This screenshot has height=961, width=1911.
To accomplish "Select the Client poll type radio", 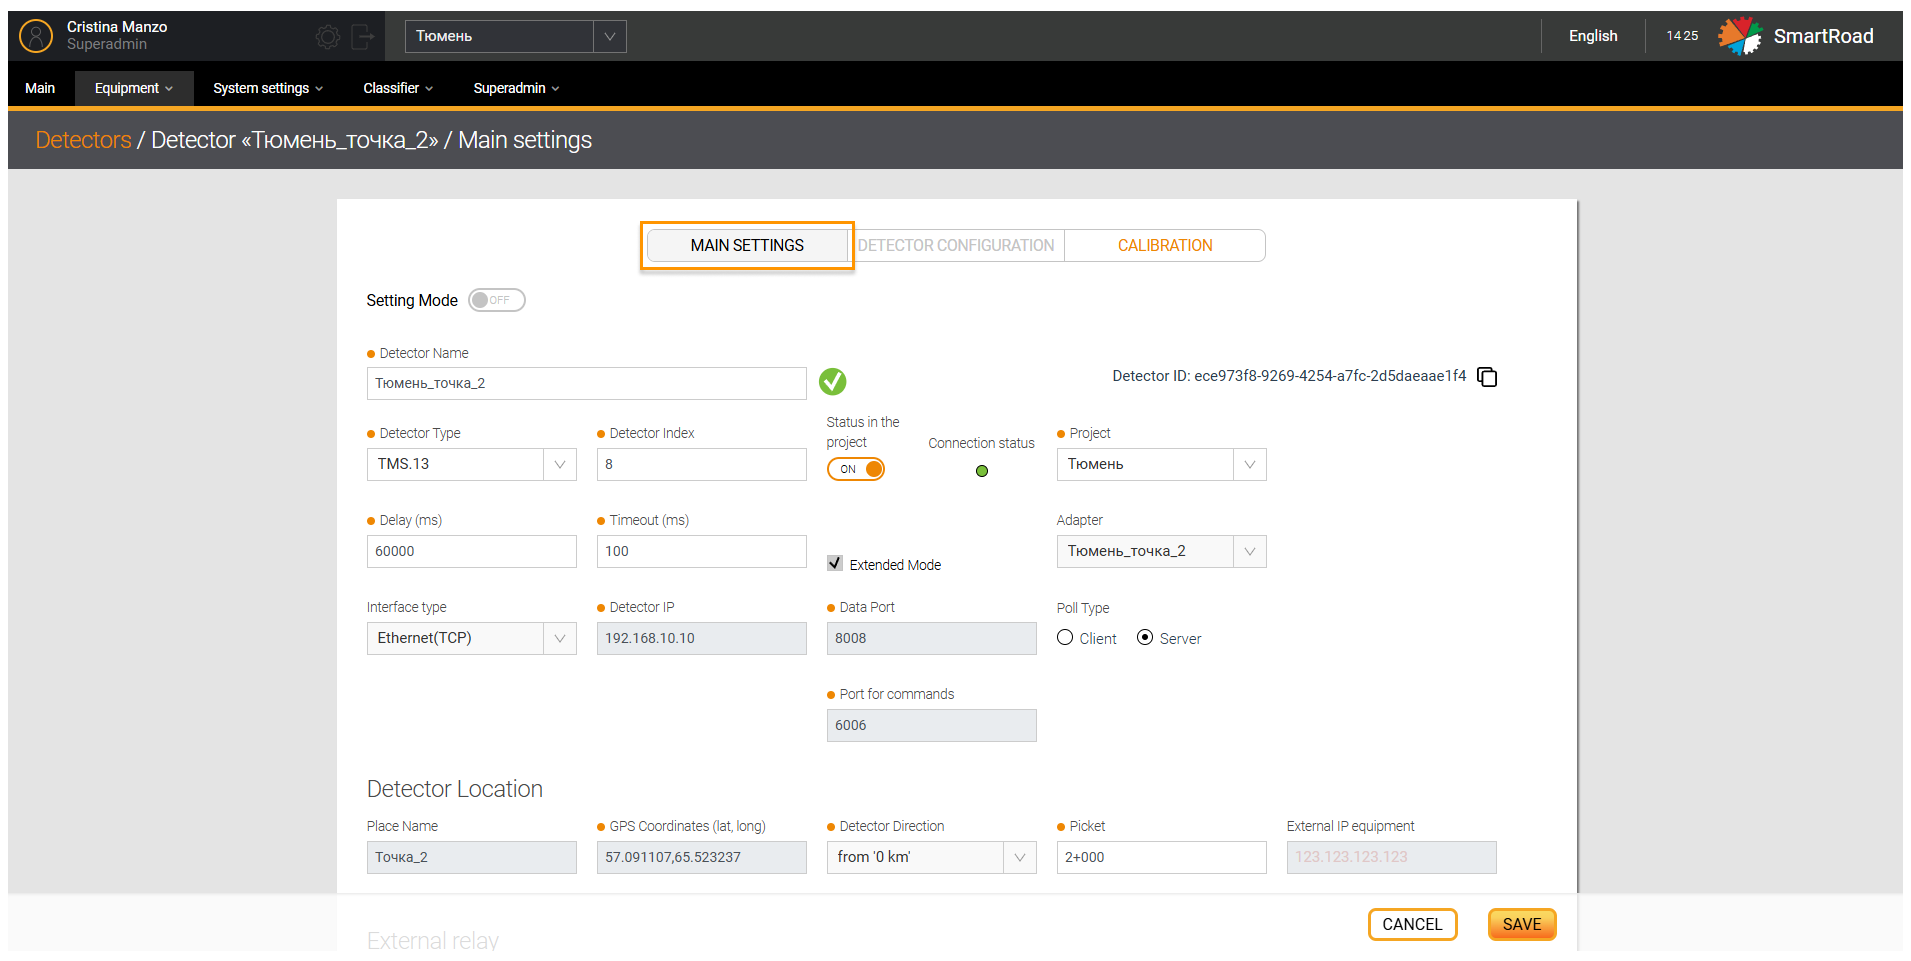I will coord(1065,637).
